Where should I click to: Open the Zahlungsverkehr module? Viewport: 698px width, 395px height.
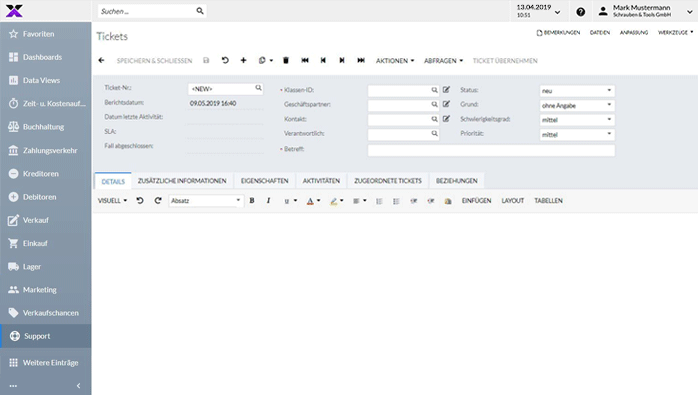tap(45, 151)
